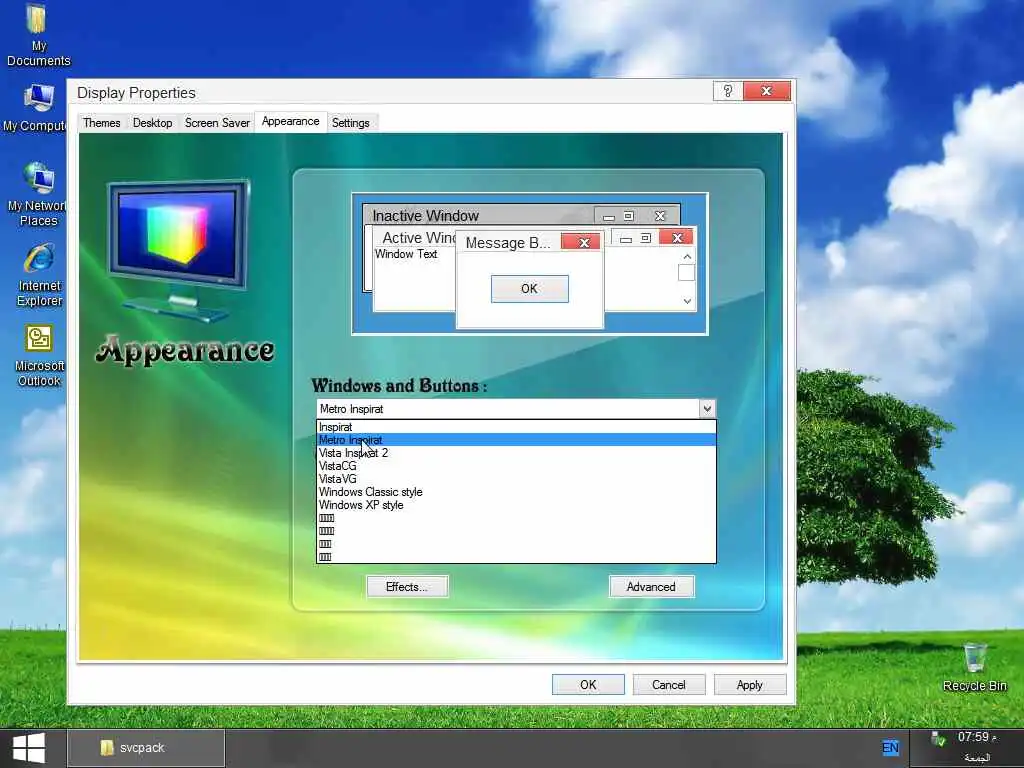This screenshot has width=1024, height=768.
Task: Click the Appearance monitor graphic
Action: pos(179,250)
